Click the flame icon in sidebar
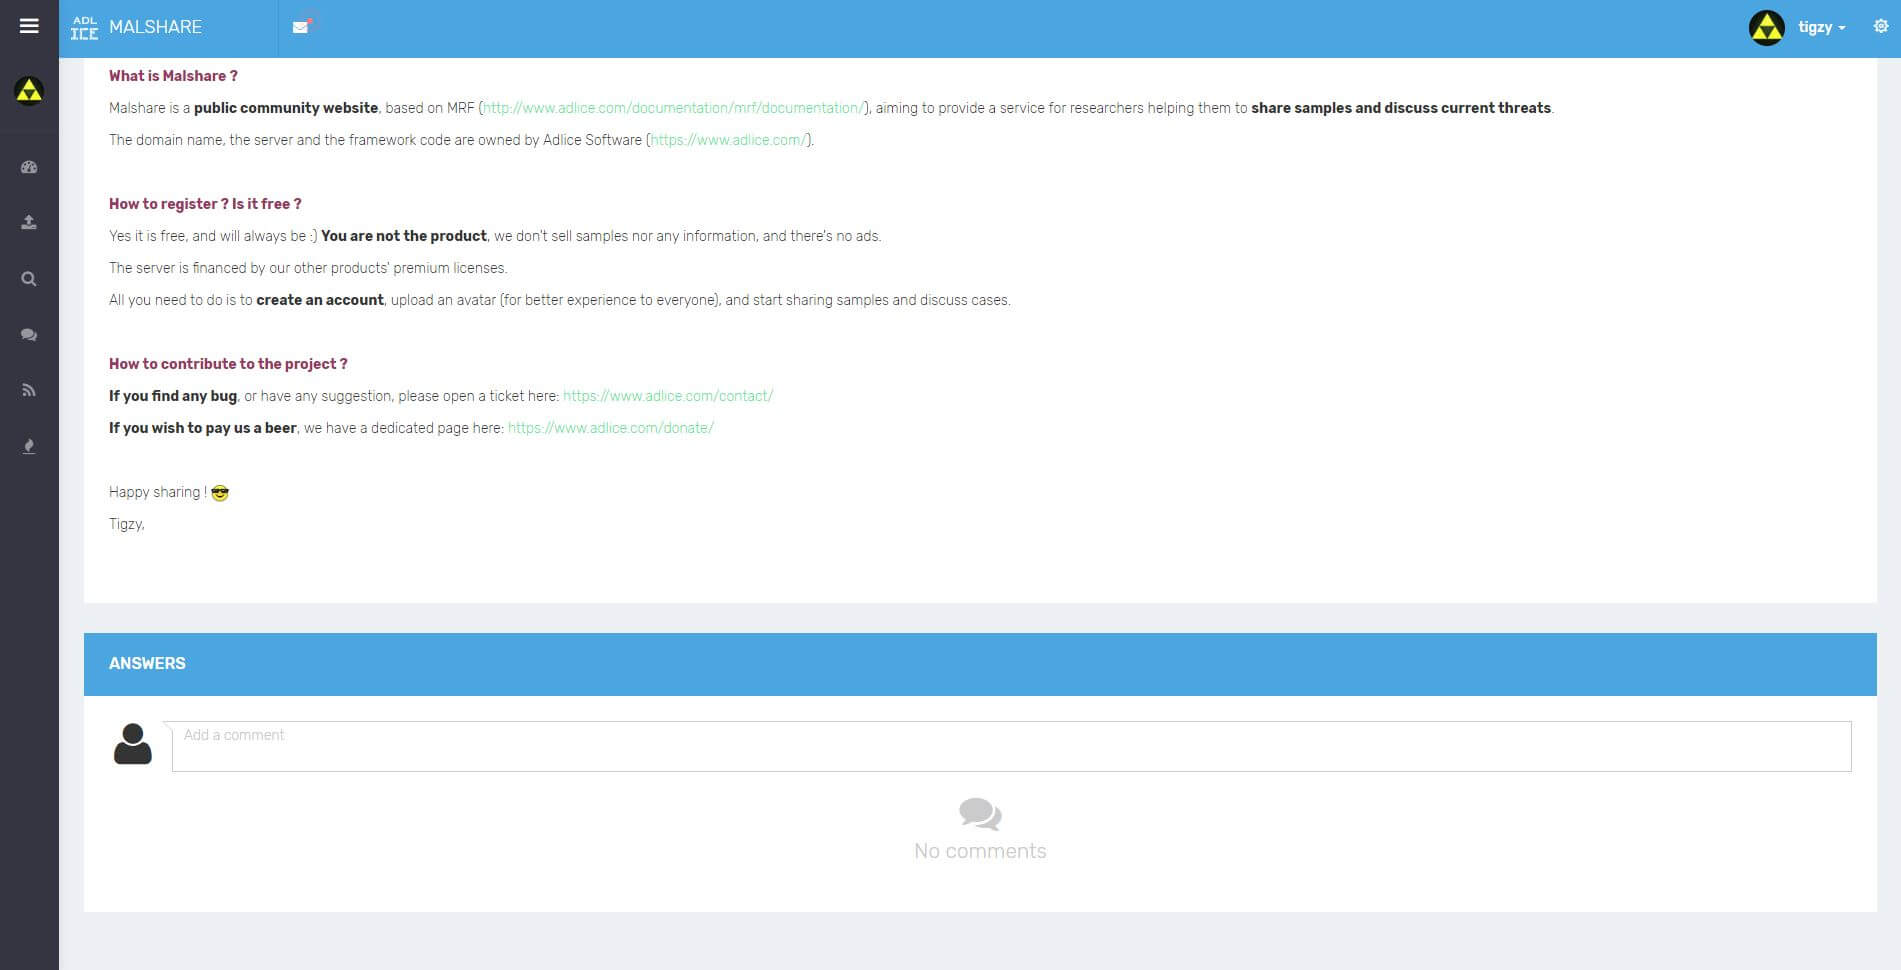Screen dimensions: 1901x970 [x=29, y=446]
